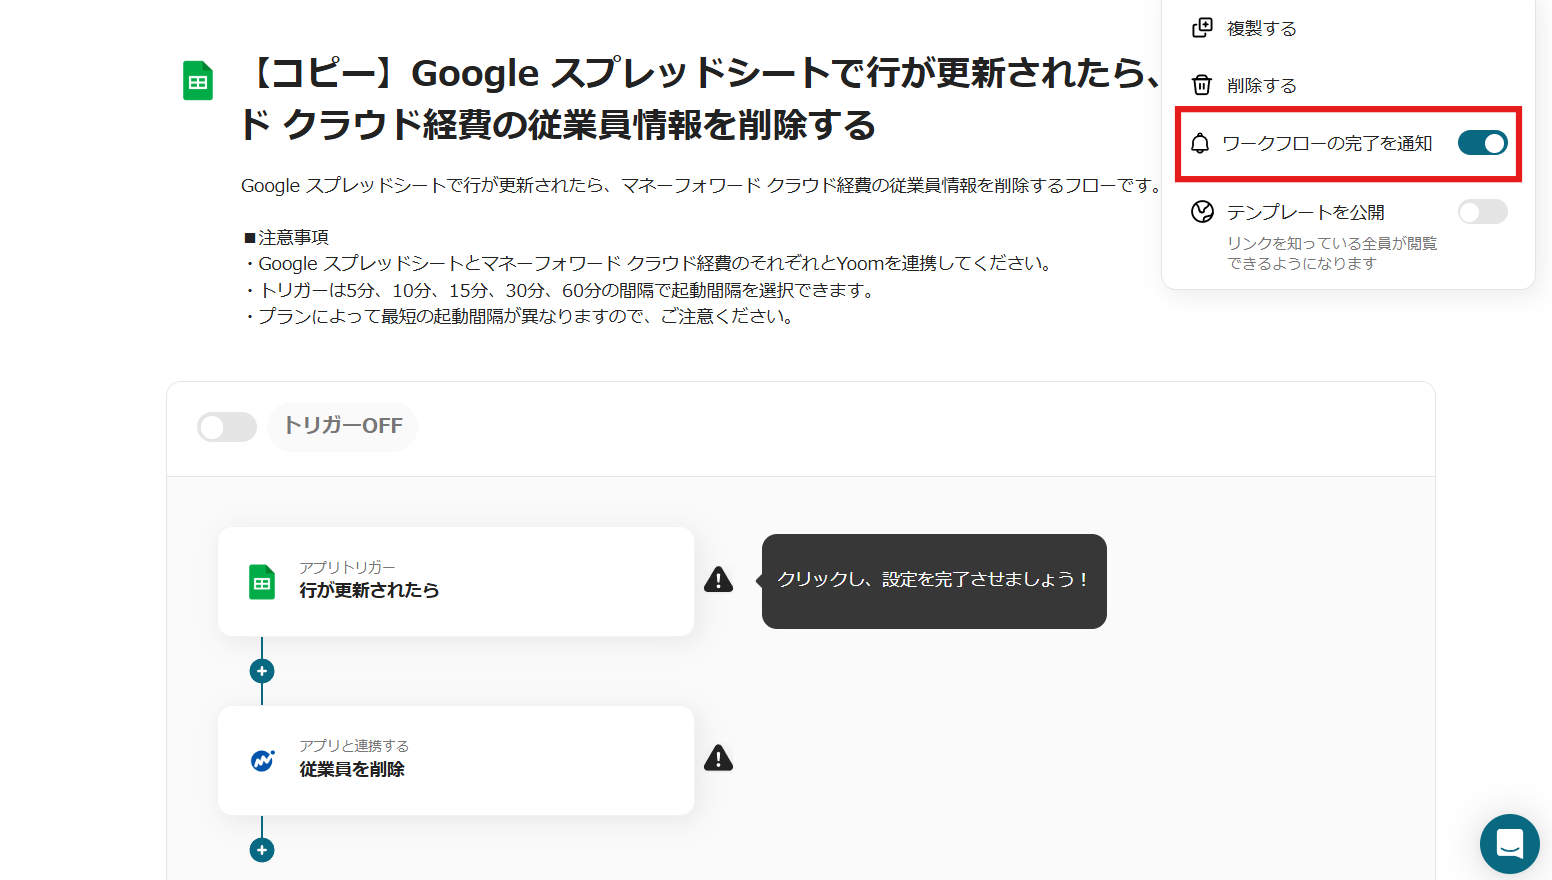
Task: Click the Google Sheets icon beside flow title
Action: pos(198,81)
